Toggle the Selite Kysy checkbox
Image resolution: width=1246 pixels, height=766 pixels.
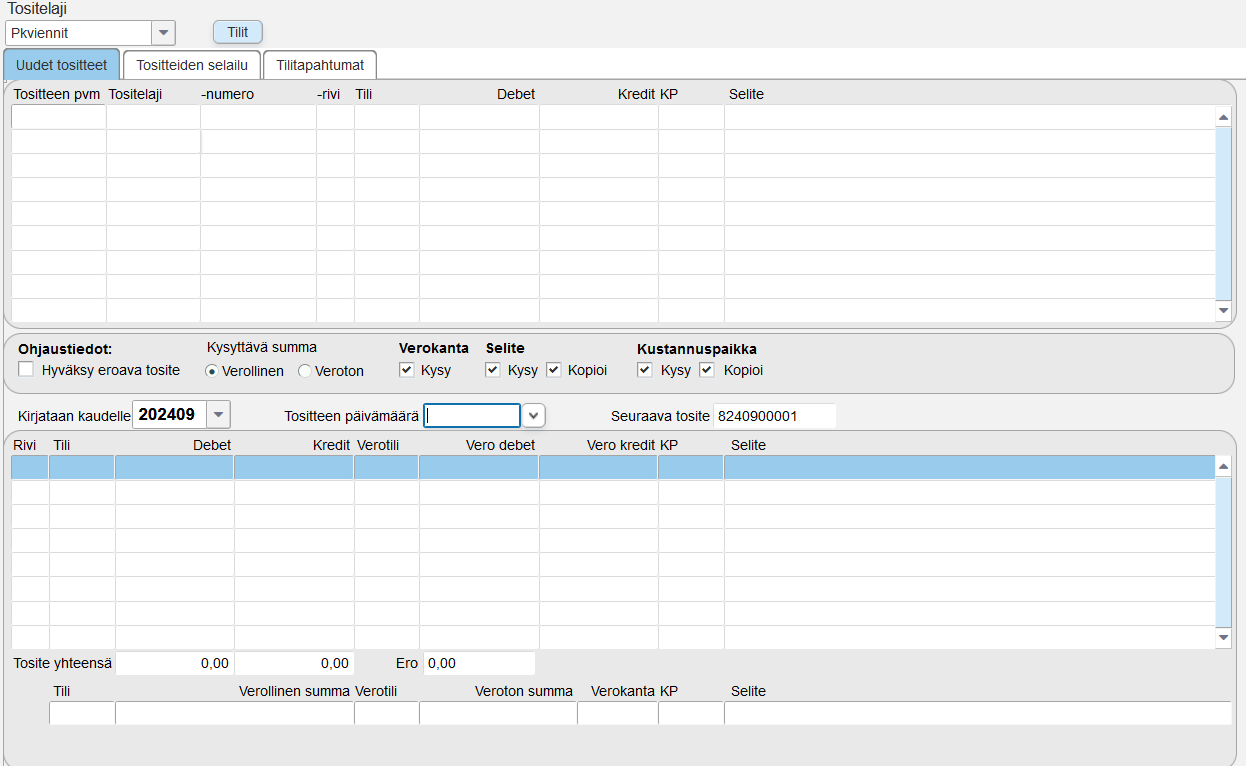click(493, 370)
